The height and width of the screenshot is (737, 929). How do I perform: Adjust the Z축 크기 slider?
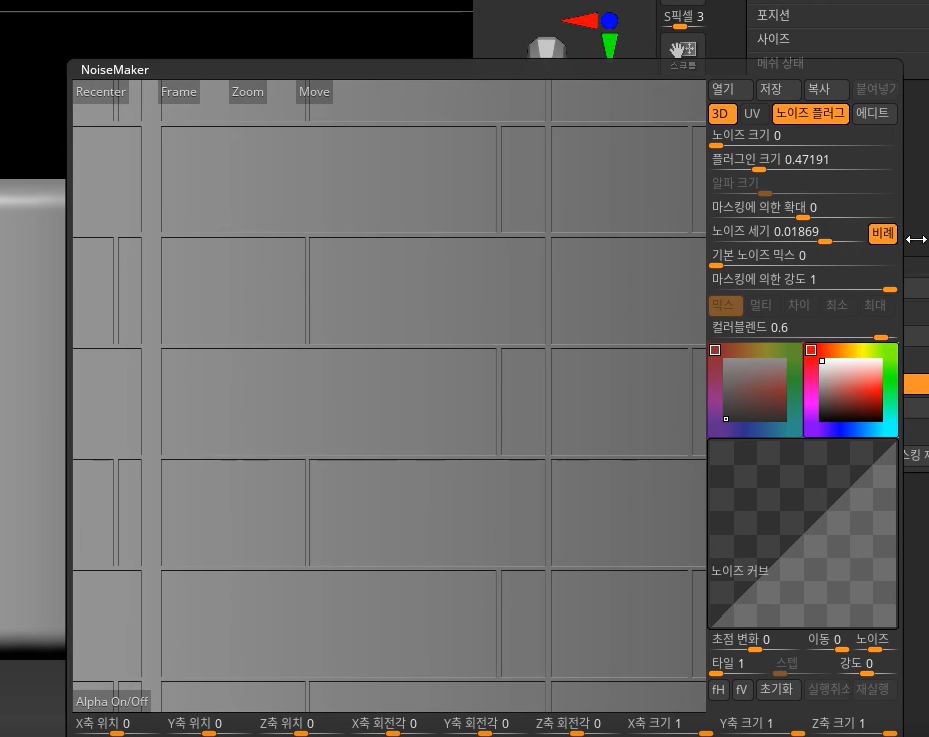point(853,725)
